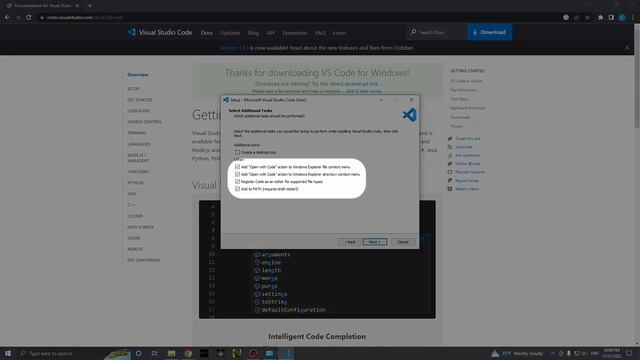
Task: Click the 'Watch videos' icon
Action: [x=450, y=189]
